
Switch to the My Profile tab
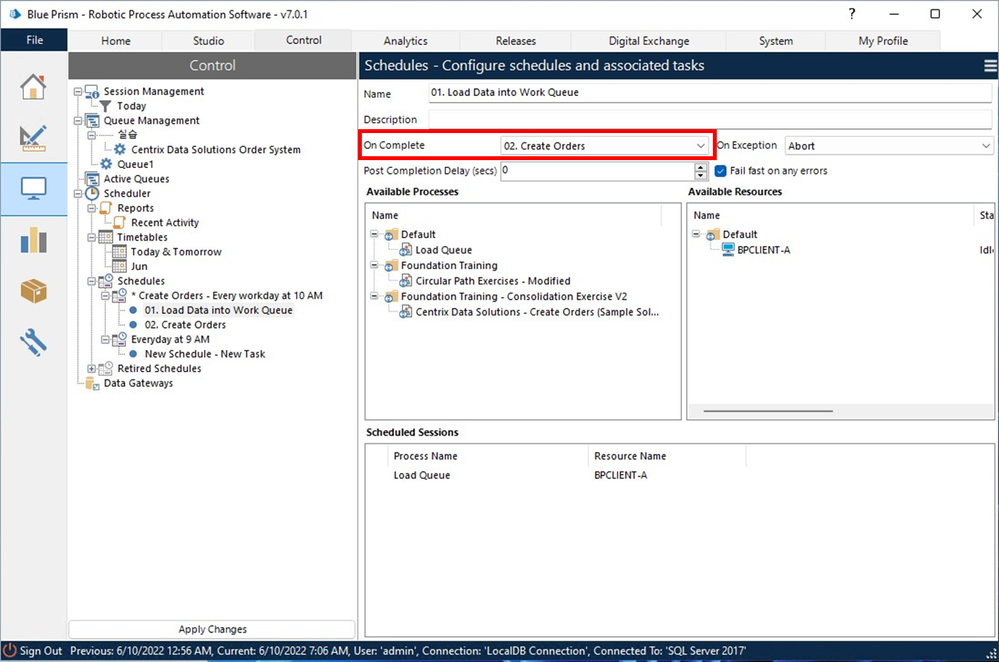883,41
